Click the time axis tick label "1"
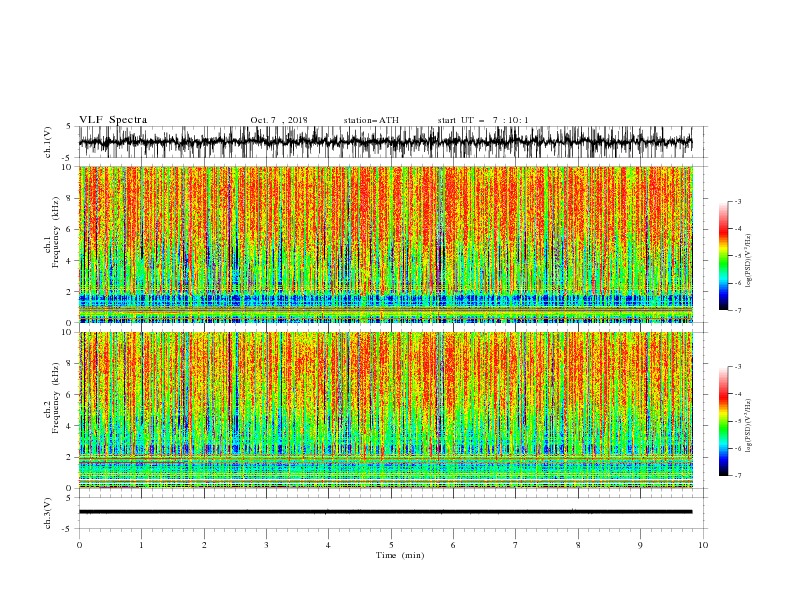This screenshot has width=792, height=612. [141, 545]
